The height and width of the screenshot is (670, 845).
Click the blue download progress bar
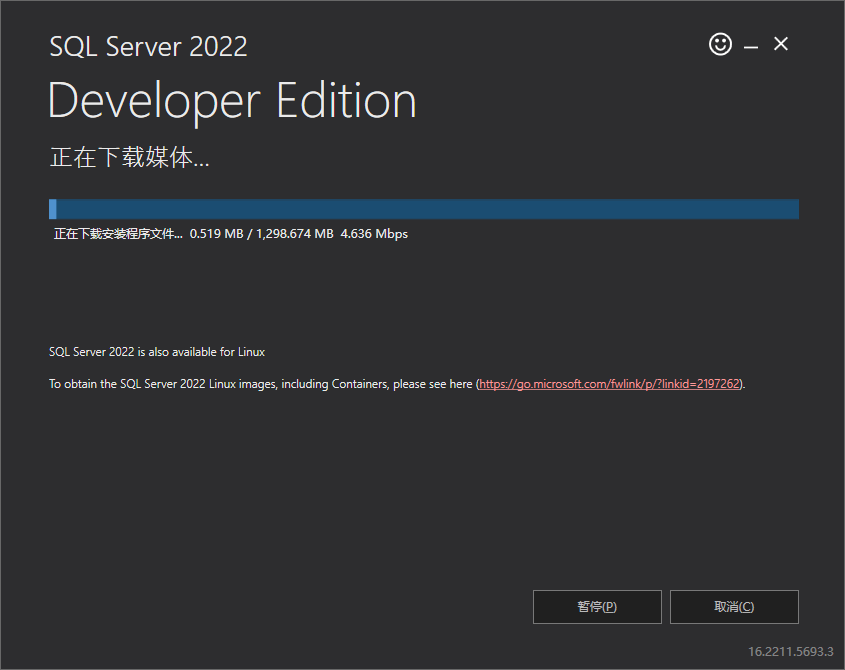coord(423,209)
